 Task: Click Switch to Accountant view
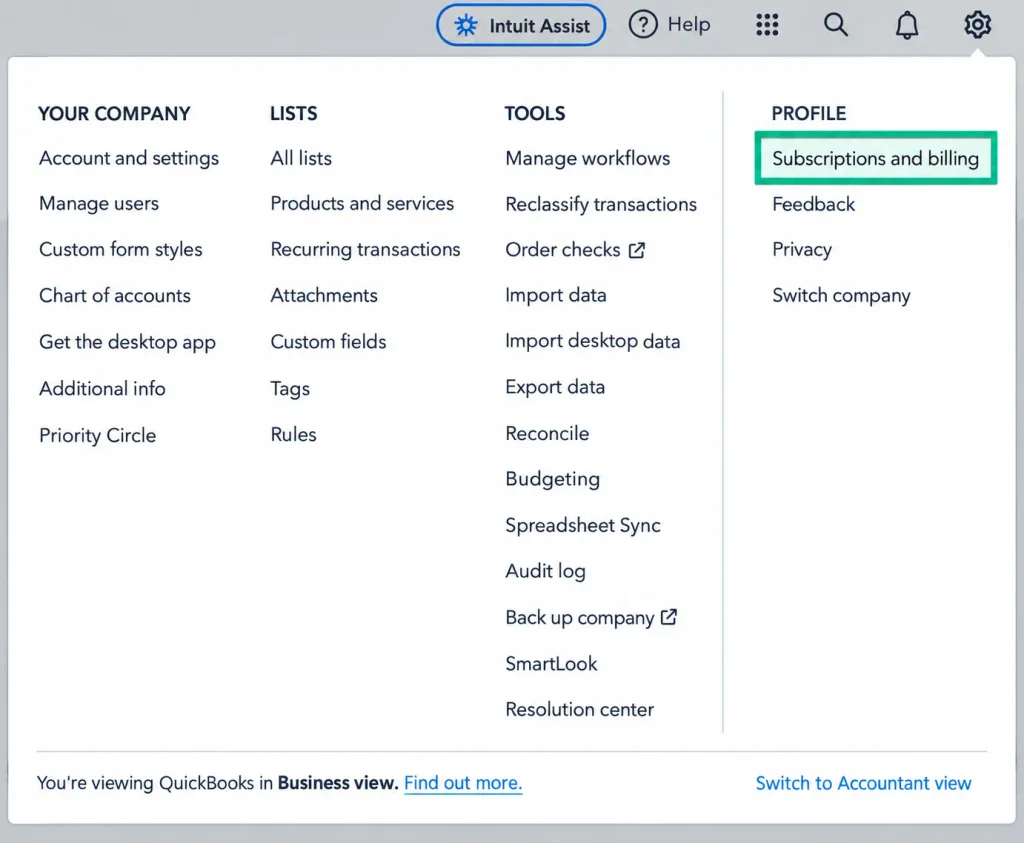tap(863, 783)
